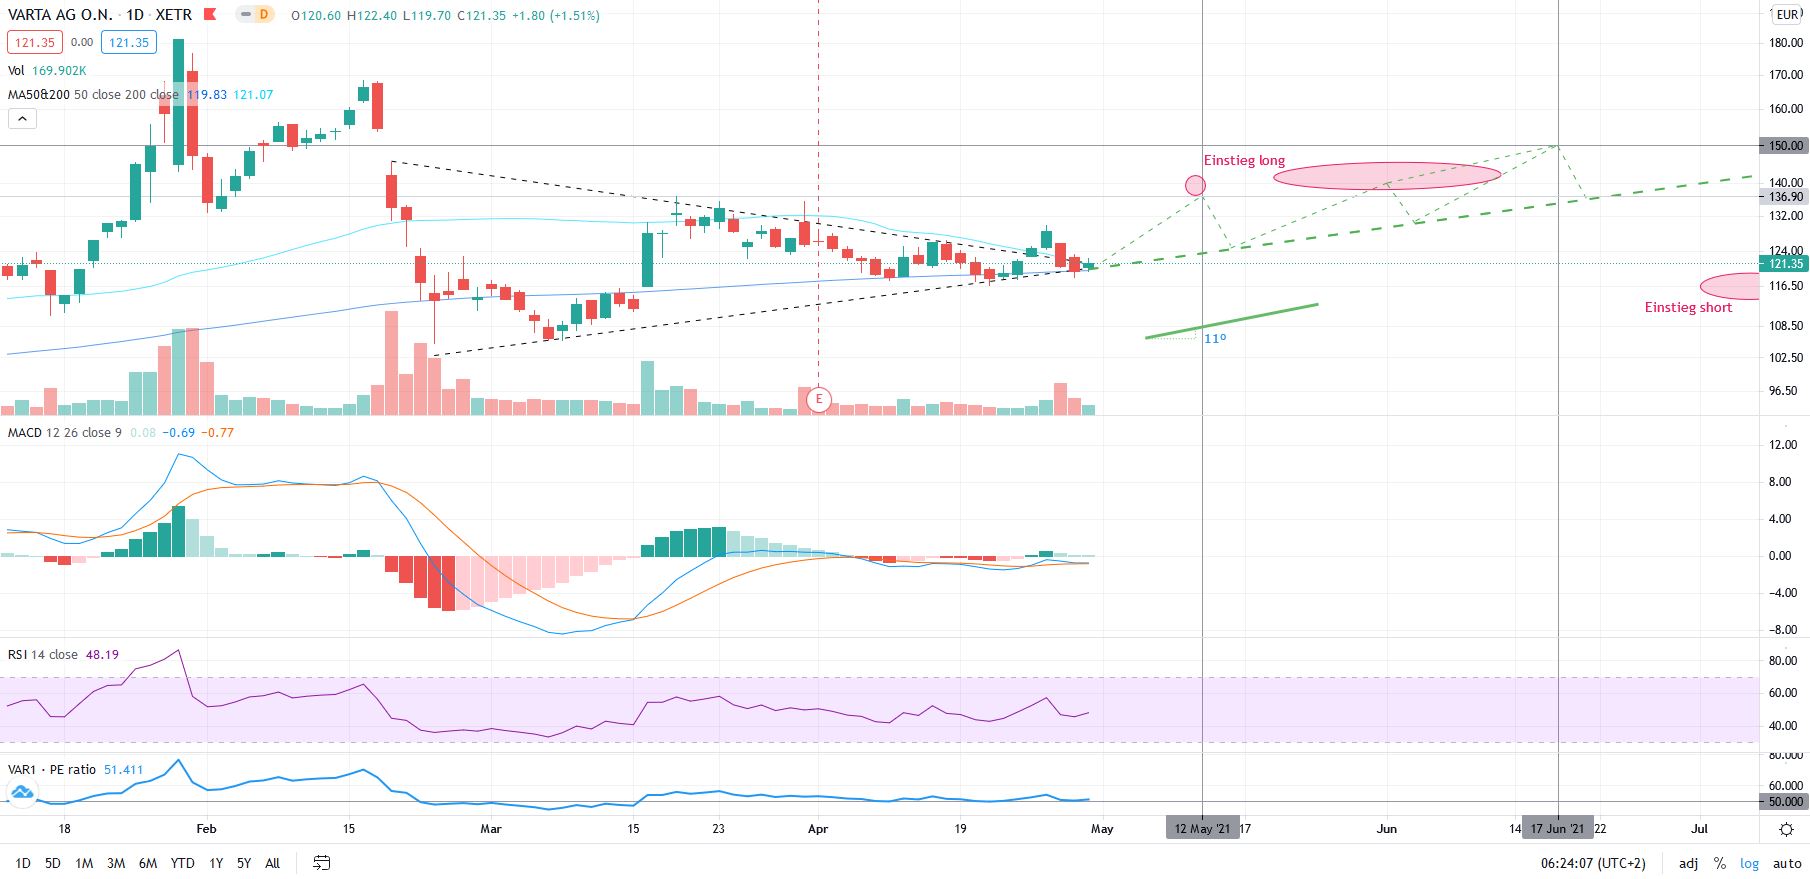1810x879 pixels.
Task: Toggle adj dividend adjustment
Action: tap(1688, 863)
